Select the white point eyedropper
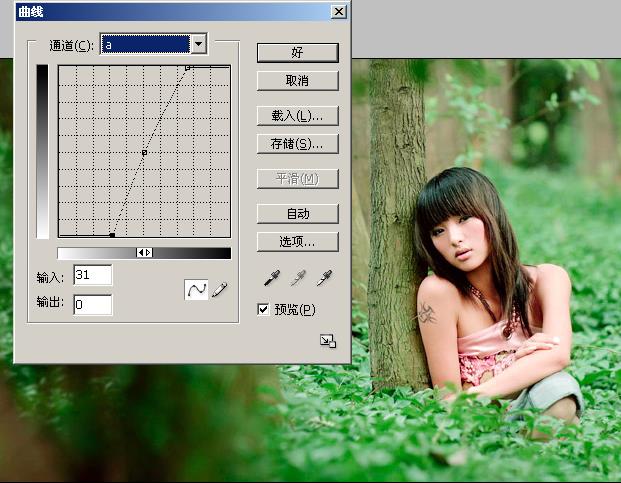 coord(324,278)
